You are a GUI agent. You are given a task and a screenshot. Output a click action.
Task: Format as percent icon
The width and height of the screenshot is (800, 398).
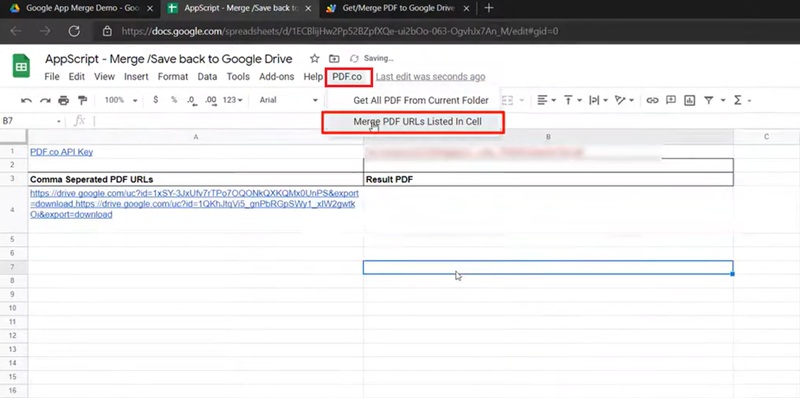tap(174, 100)
